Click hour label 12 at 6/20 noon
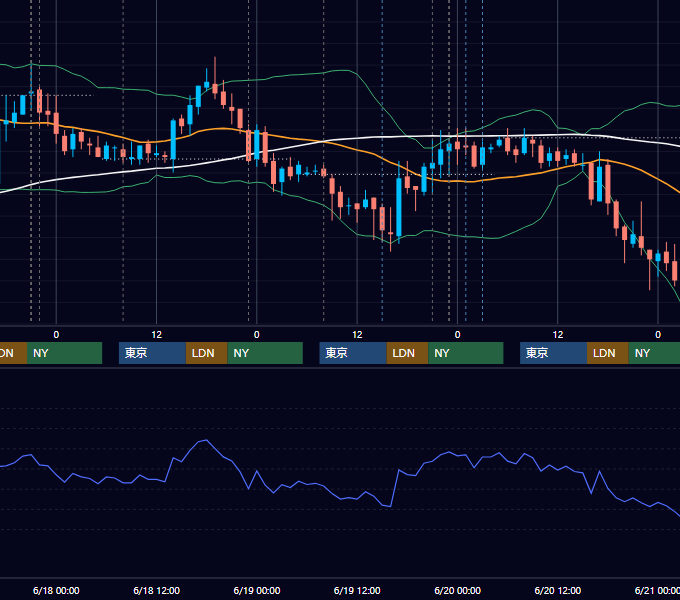Viewport: 680px width, 600px height. [558, 335]
